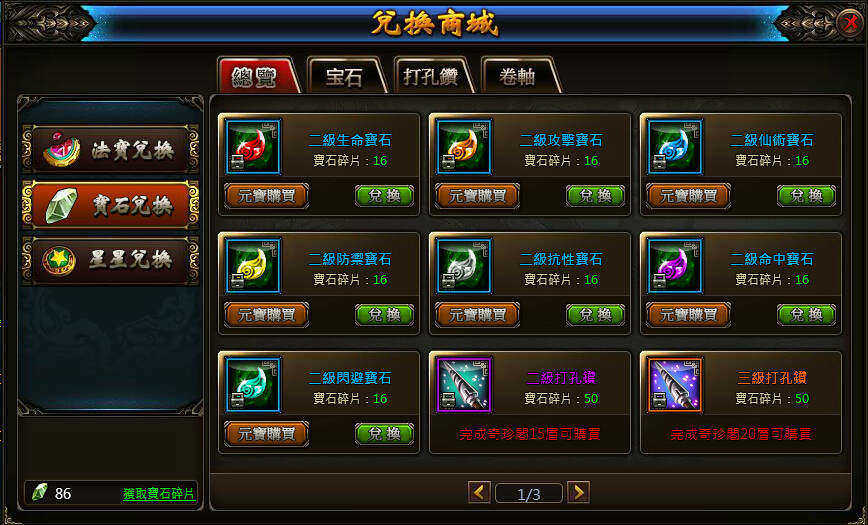Select the orange 二級攻擊寶石 gem icon

tap(464, 147)
